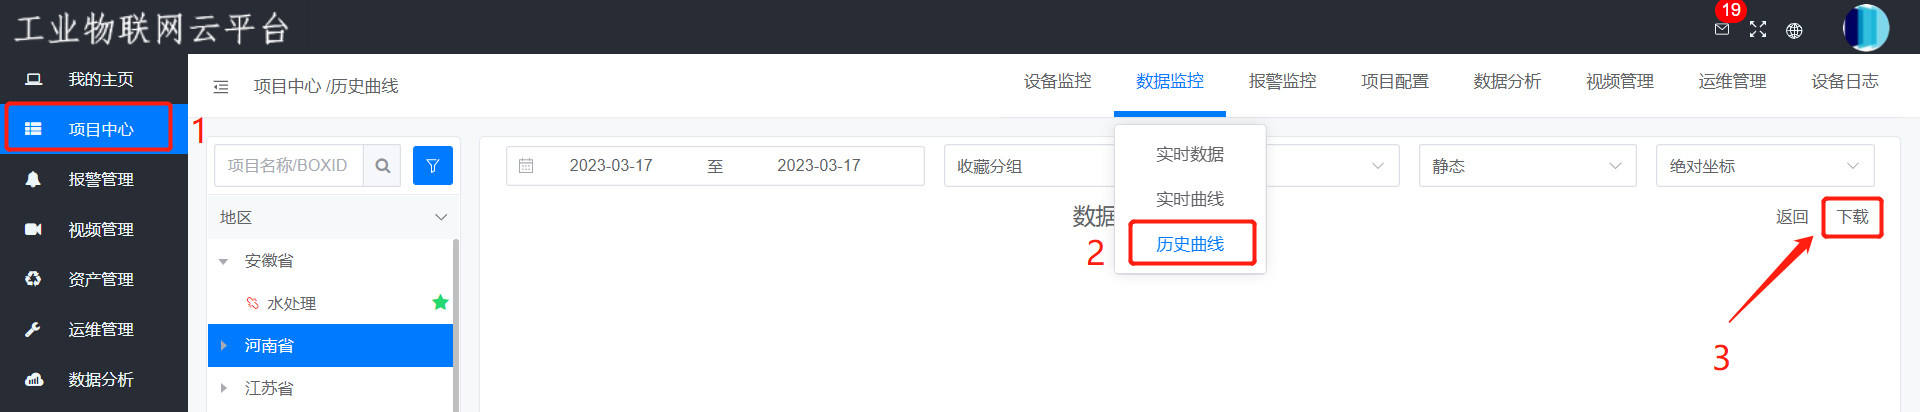The height and width of the screenshot is (412, 1920).
Task: Open the mail notifications icon
Action: tap(1721, 30)
